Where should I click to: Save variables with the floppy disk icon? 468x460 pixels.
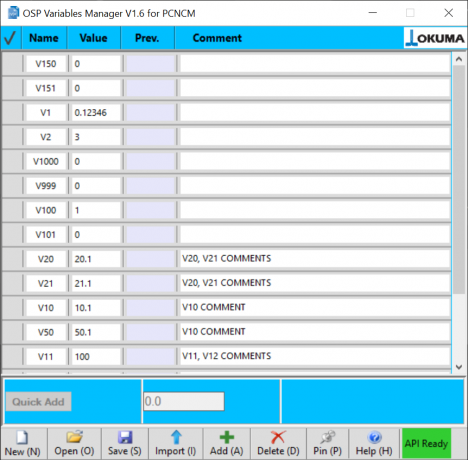coord(125,437)
